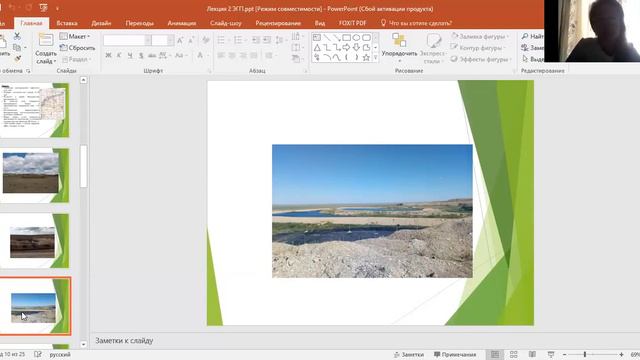Viewport: 640px width, 360px height.
Task: Open Упорядочить arrange tool
Action: (399, 48)
